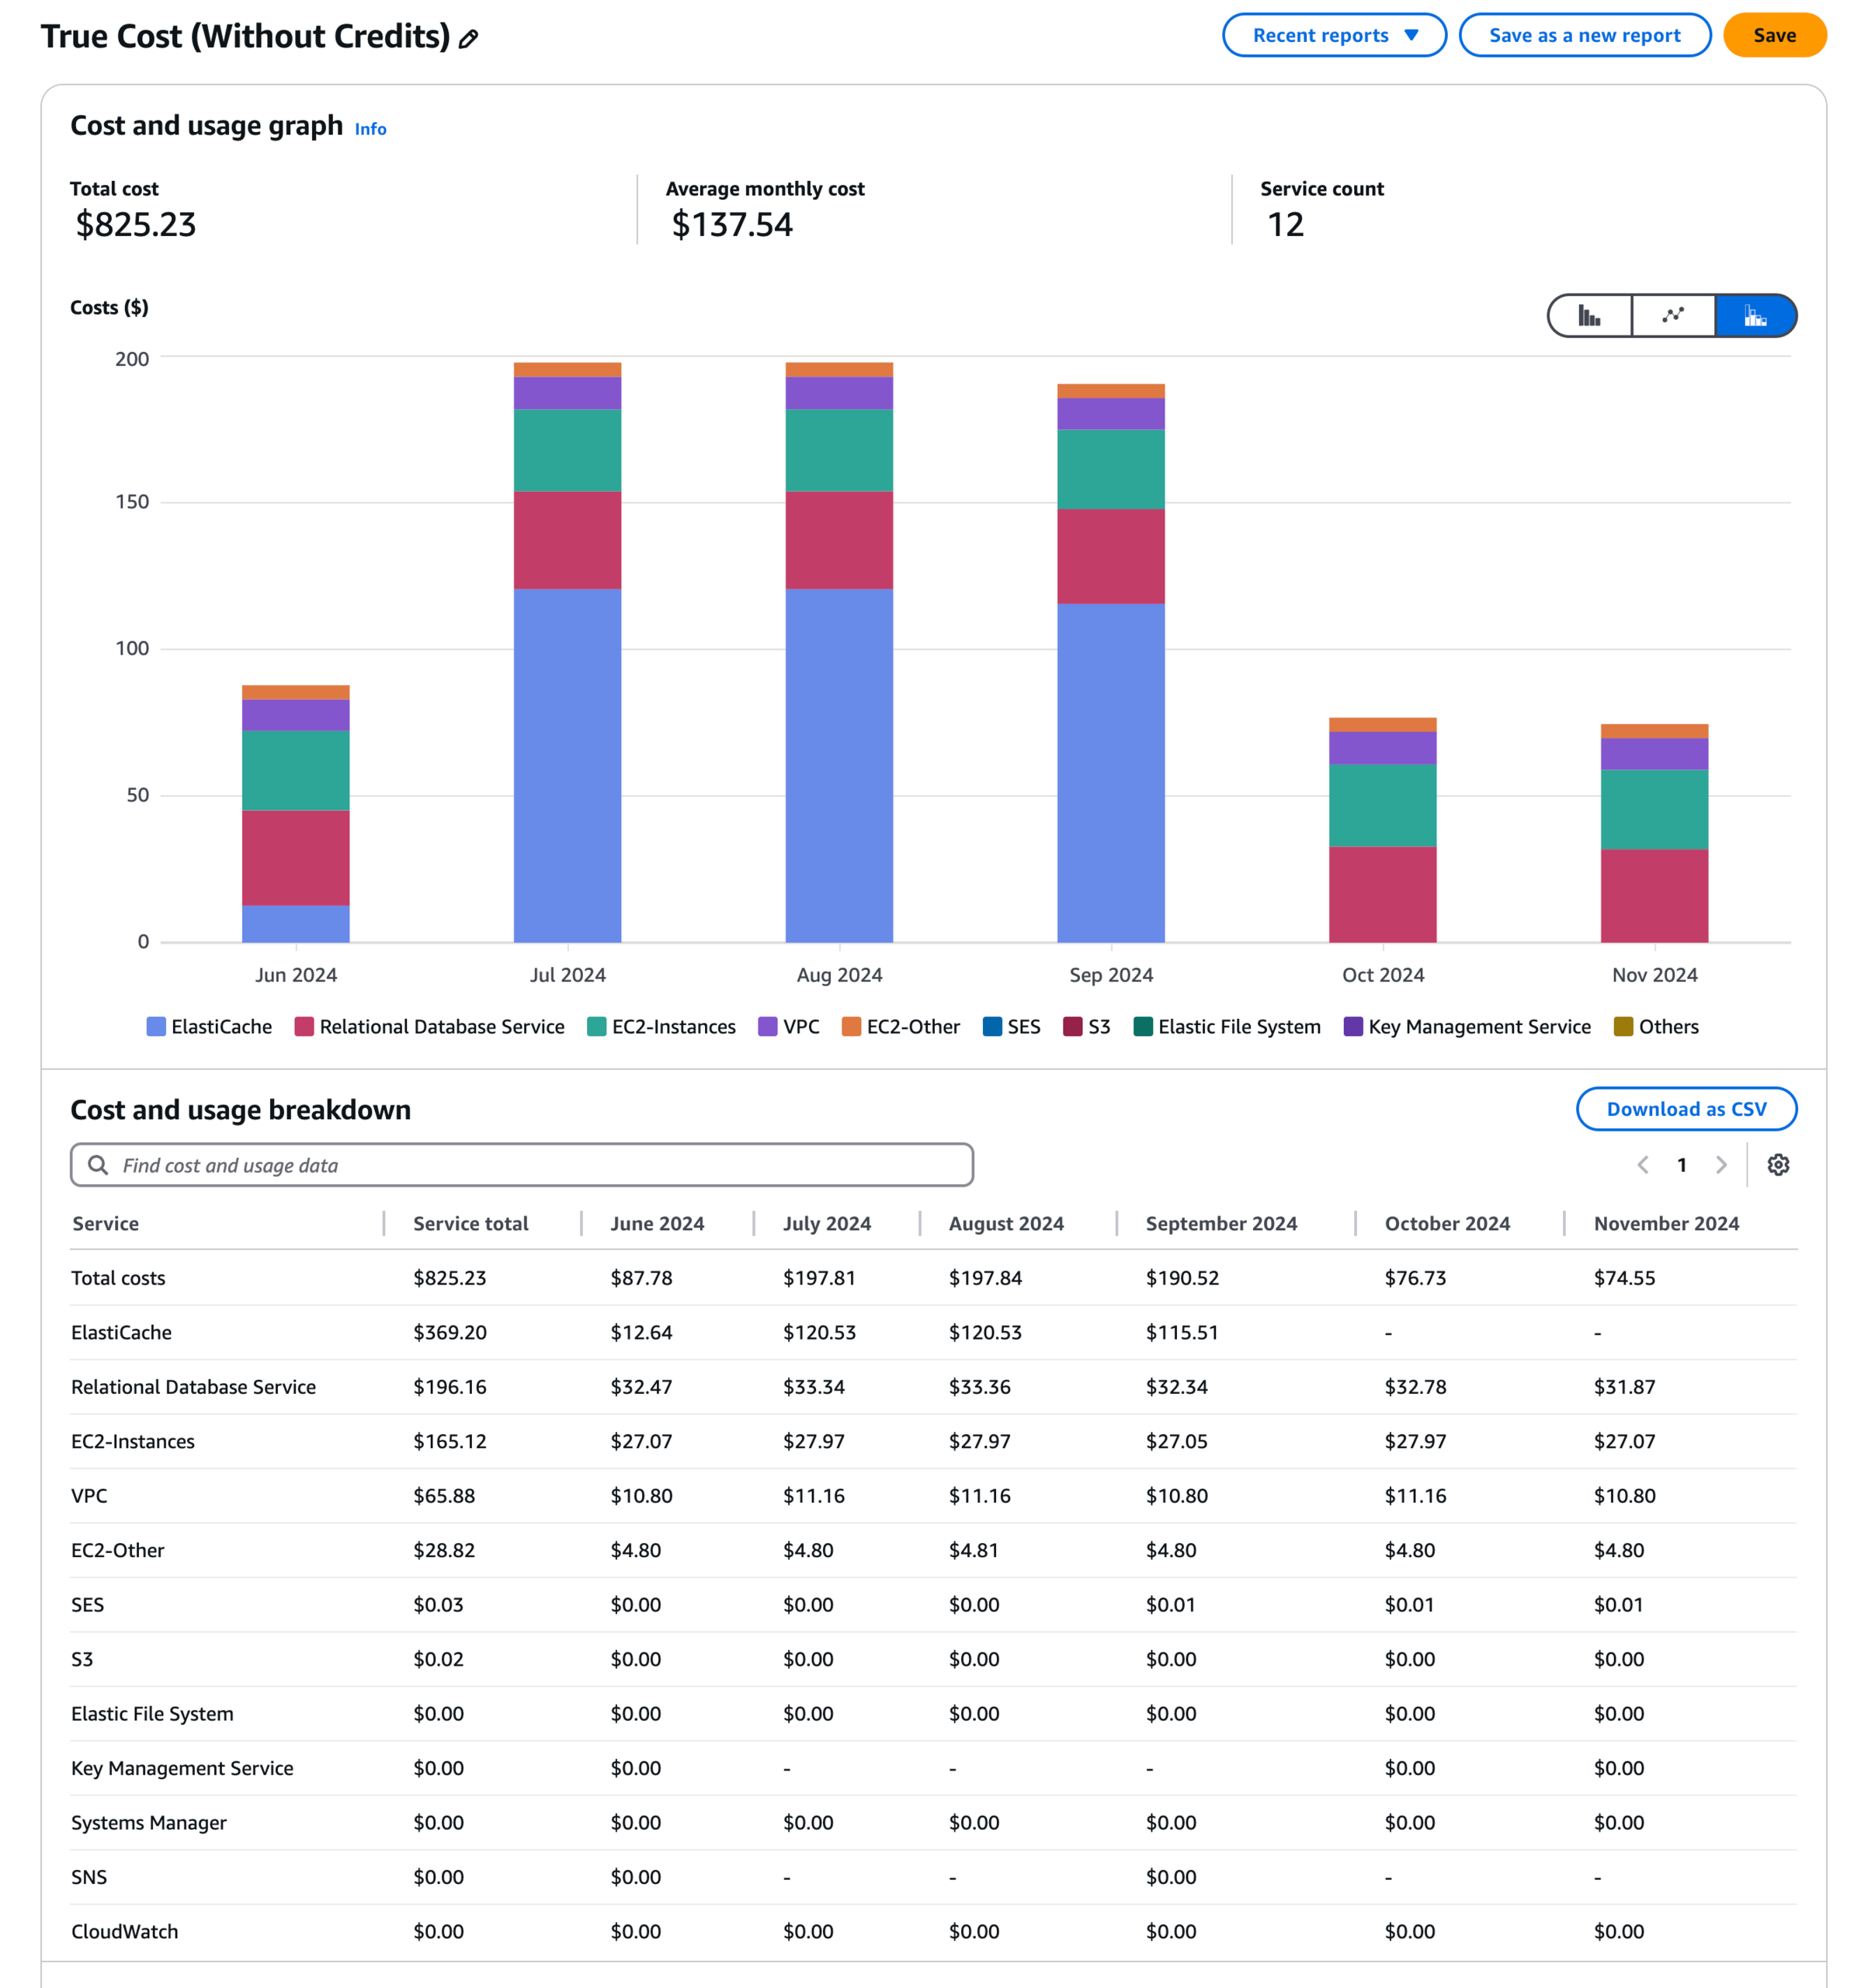Screen dimensions: 1868x1988
Task: Edit the report name with pencil icon
Action: (468, 39)
